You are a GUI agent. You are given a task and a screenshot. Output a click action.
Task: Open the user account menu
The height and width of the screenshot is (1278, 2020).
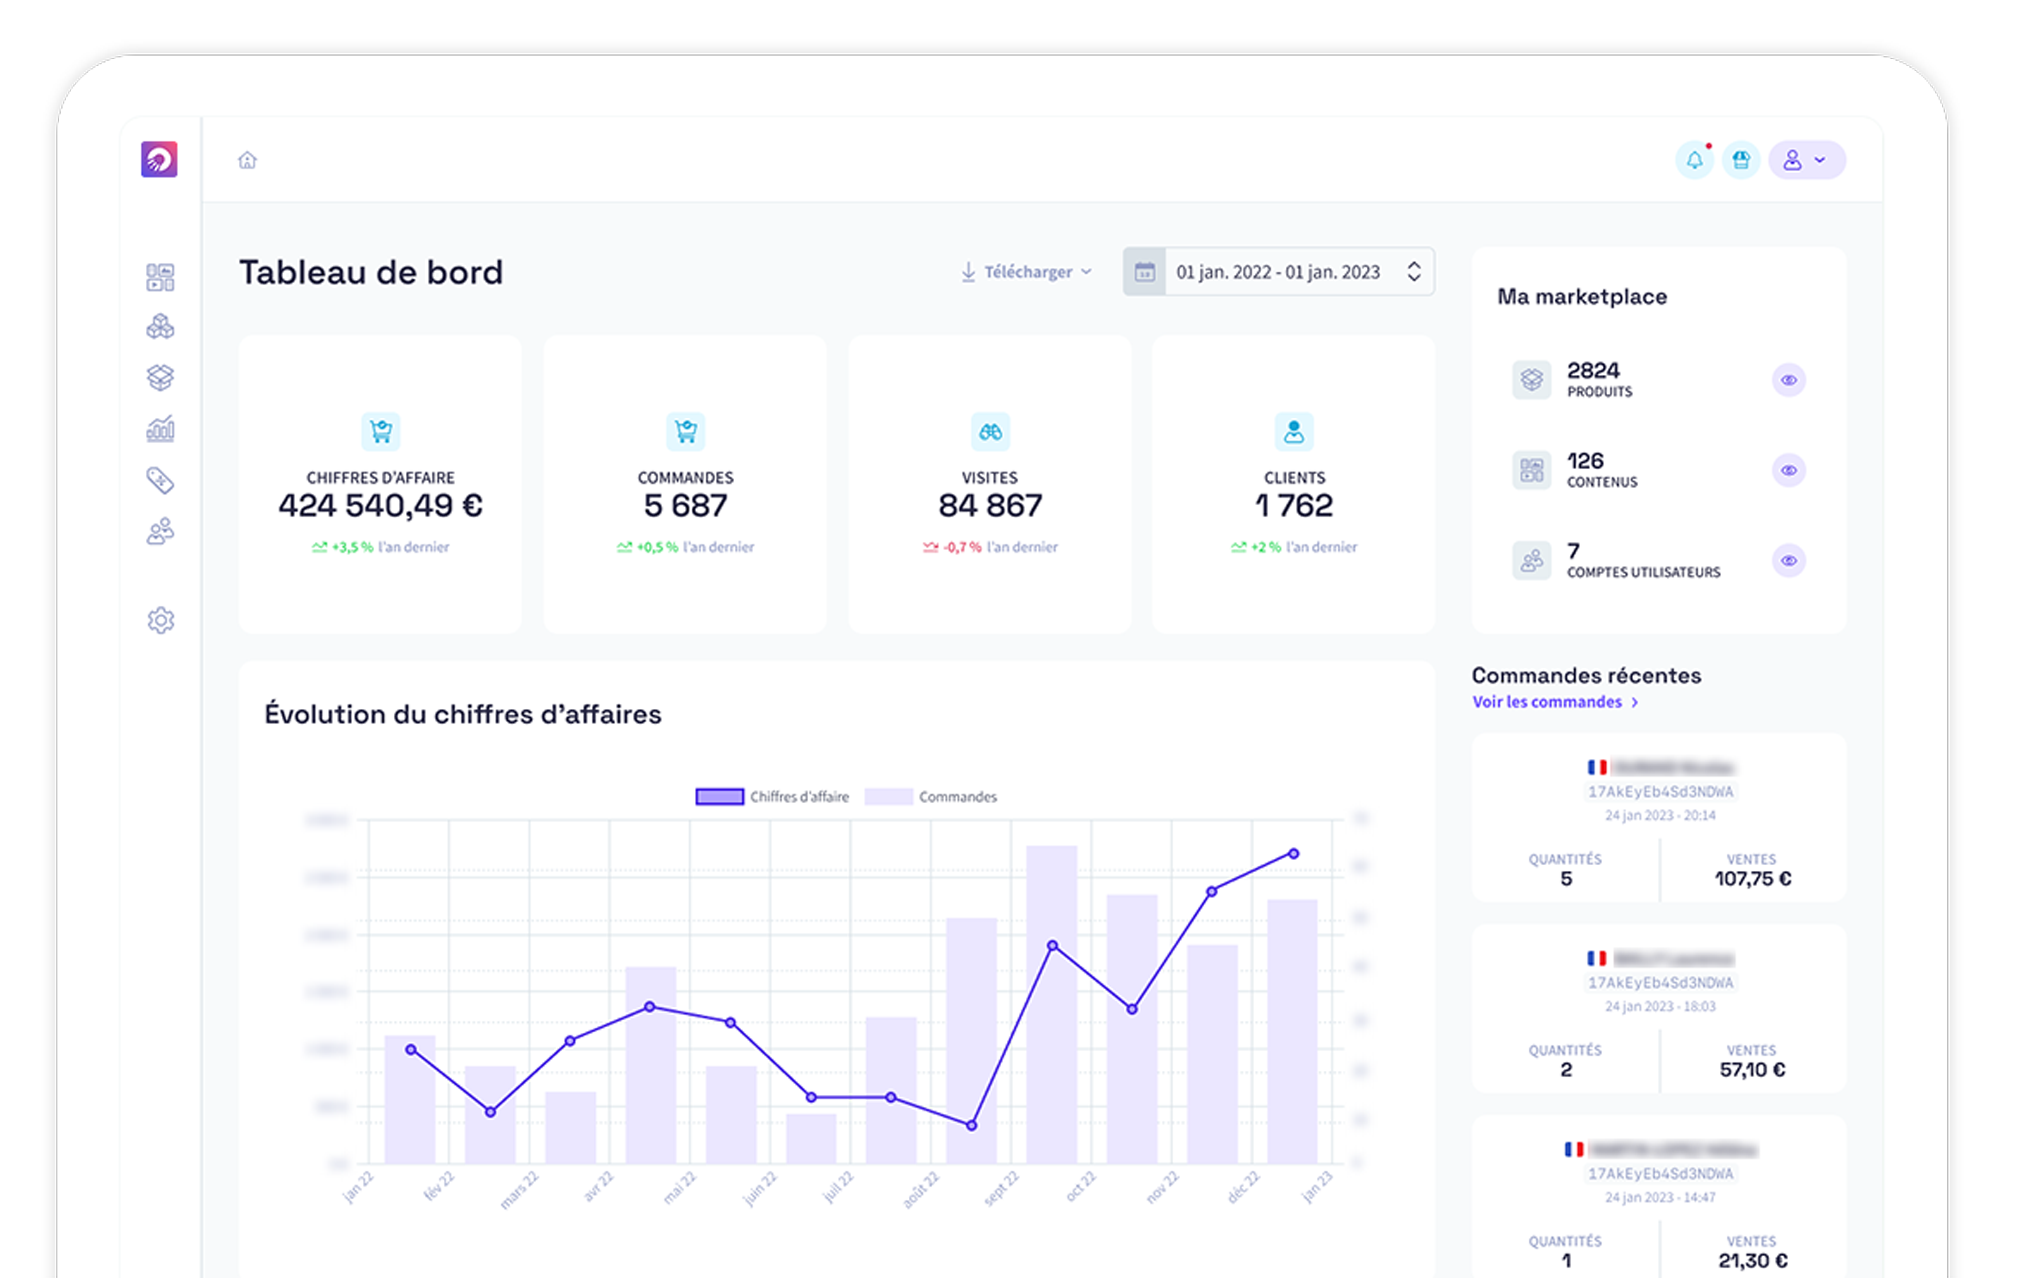click(1807, 160)
